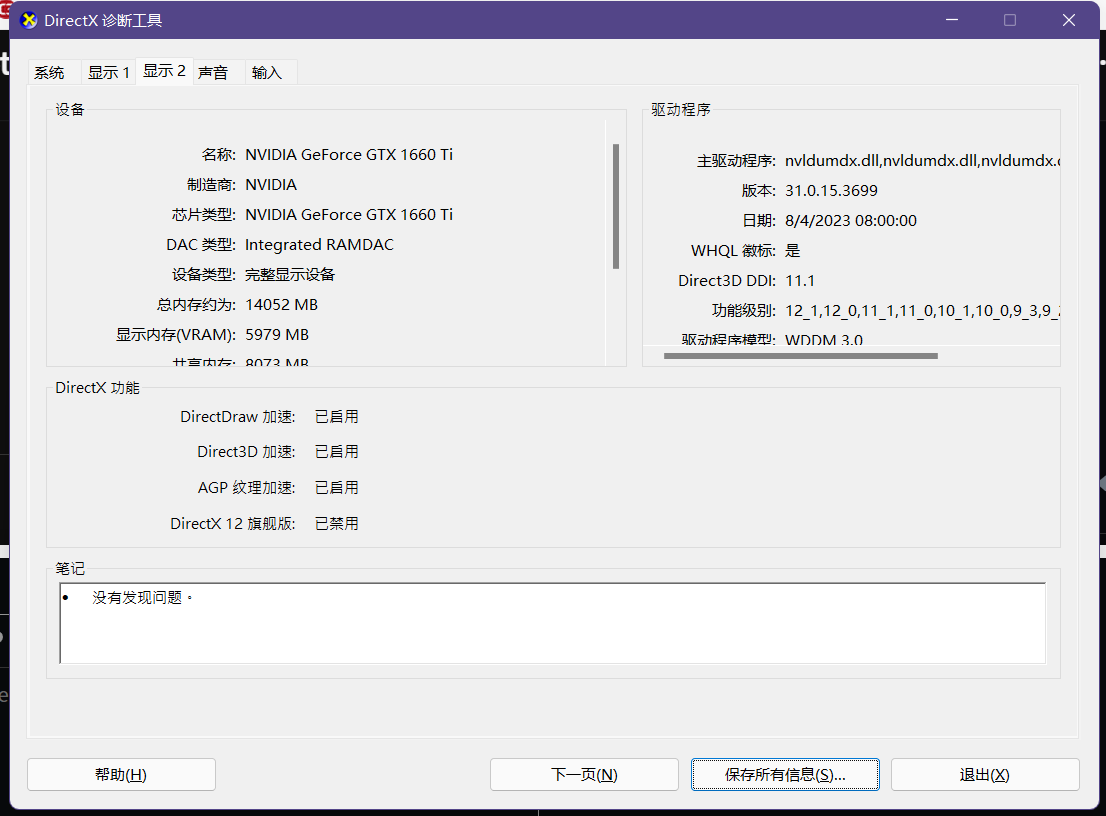Click the Direct3D DDI value 11.1
Viewport: 1106px width, 816px height.
800,281
